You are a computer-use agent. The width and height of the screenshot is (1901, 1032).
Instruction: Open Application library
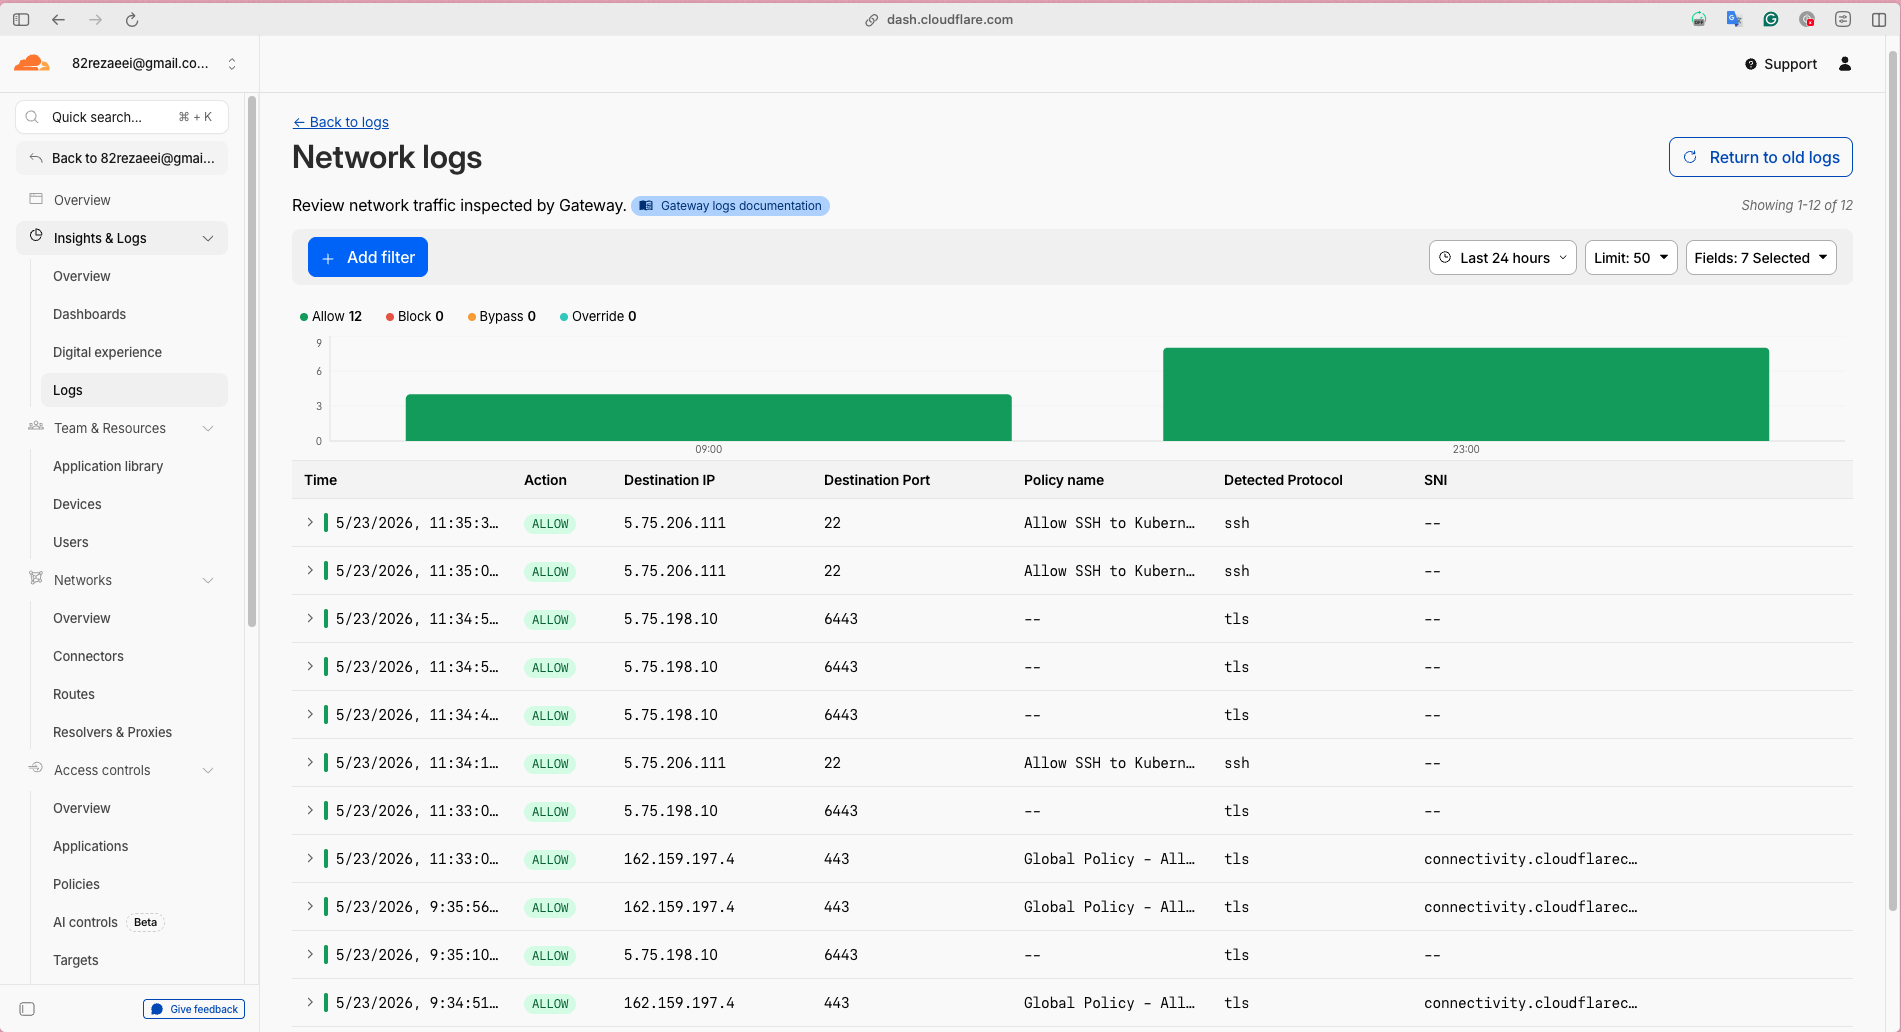click(108, 466)
